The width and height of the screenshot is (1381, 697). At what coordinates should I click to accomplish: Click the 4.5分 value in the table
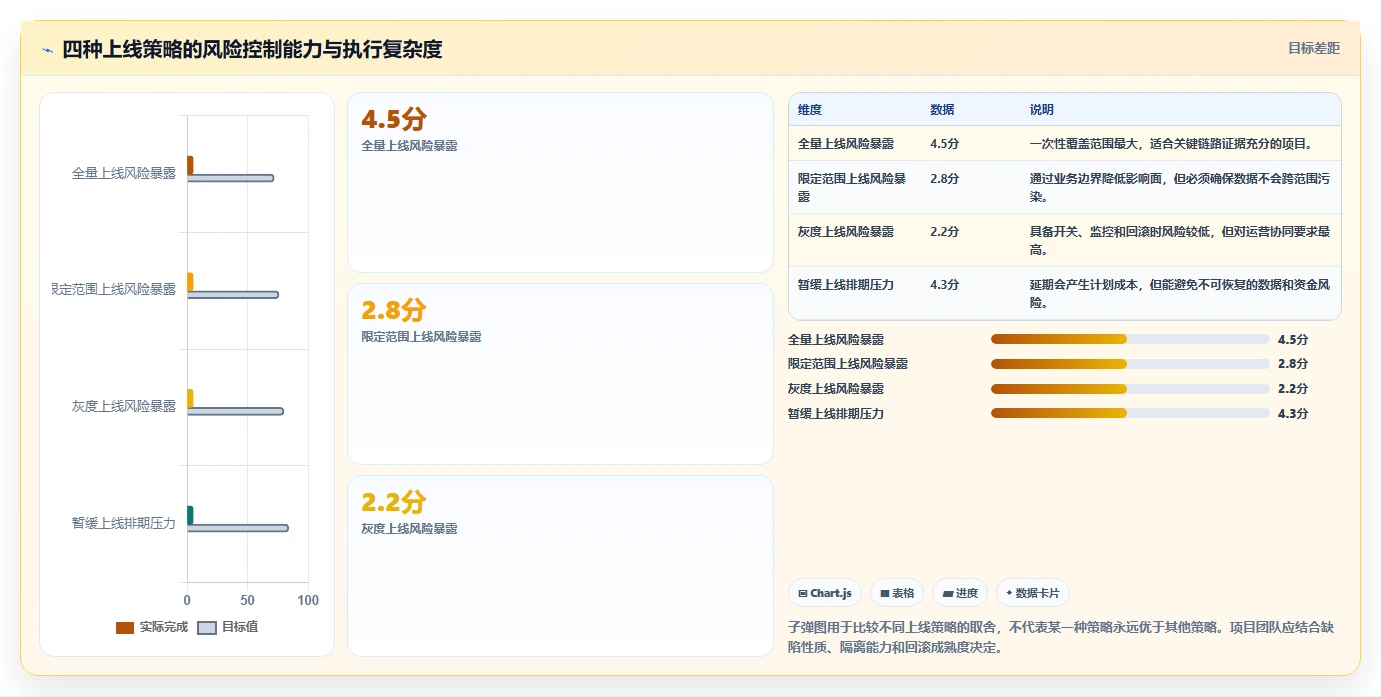(x=944, y=144)
